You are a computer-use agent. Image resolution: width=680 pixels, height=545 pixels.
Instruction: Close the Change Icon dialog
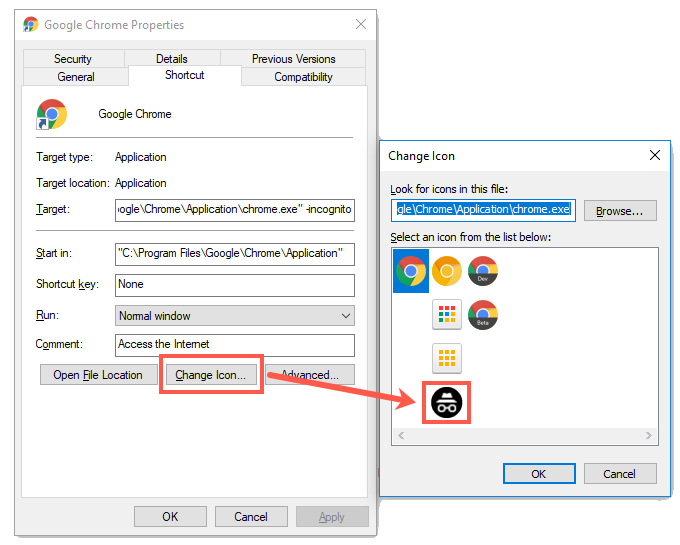coord(655,155)
